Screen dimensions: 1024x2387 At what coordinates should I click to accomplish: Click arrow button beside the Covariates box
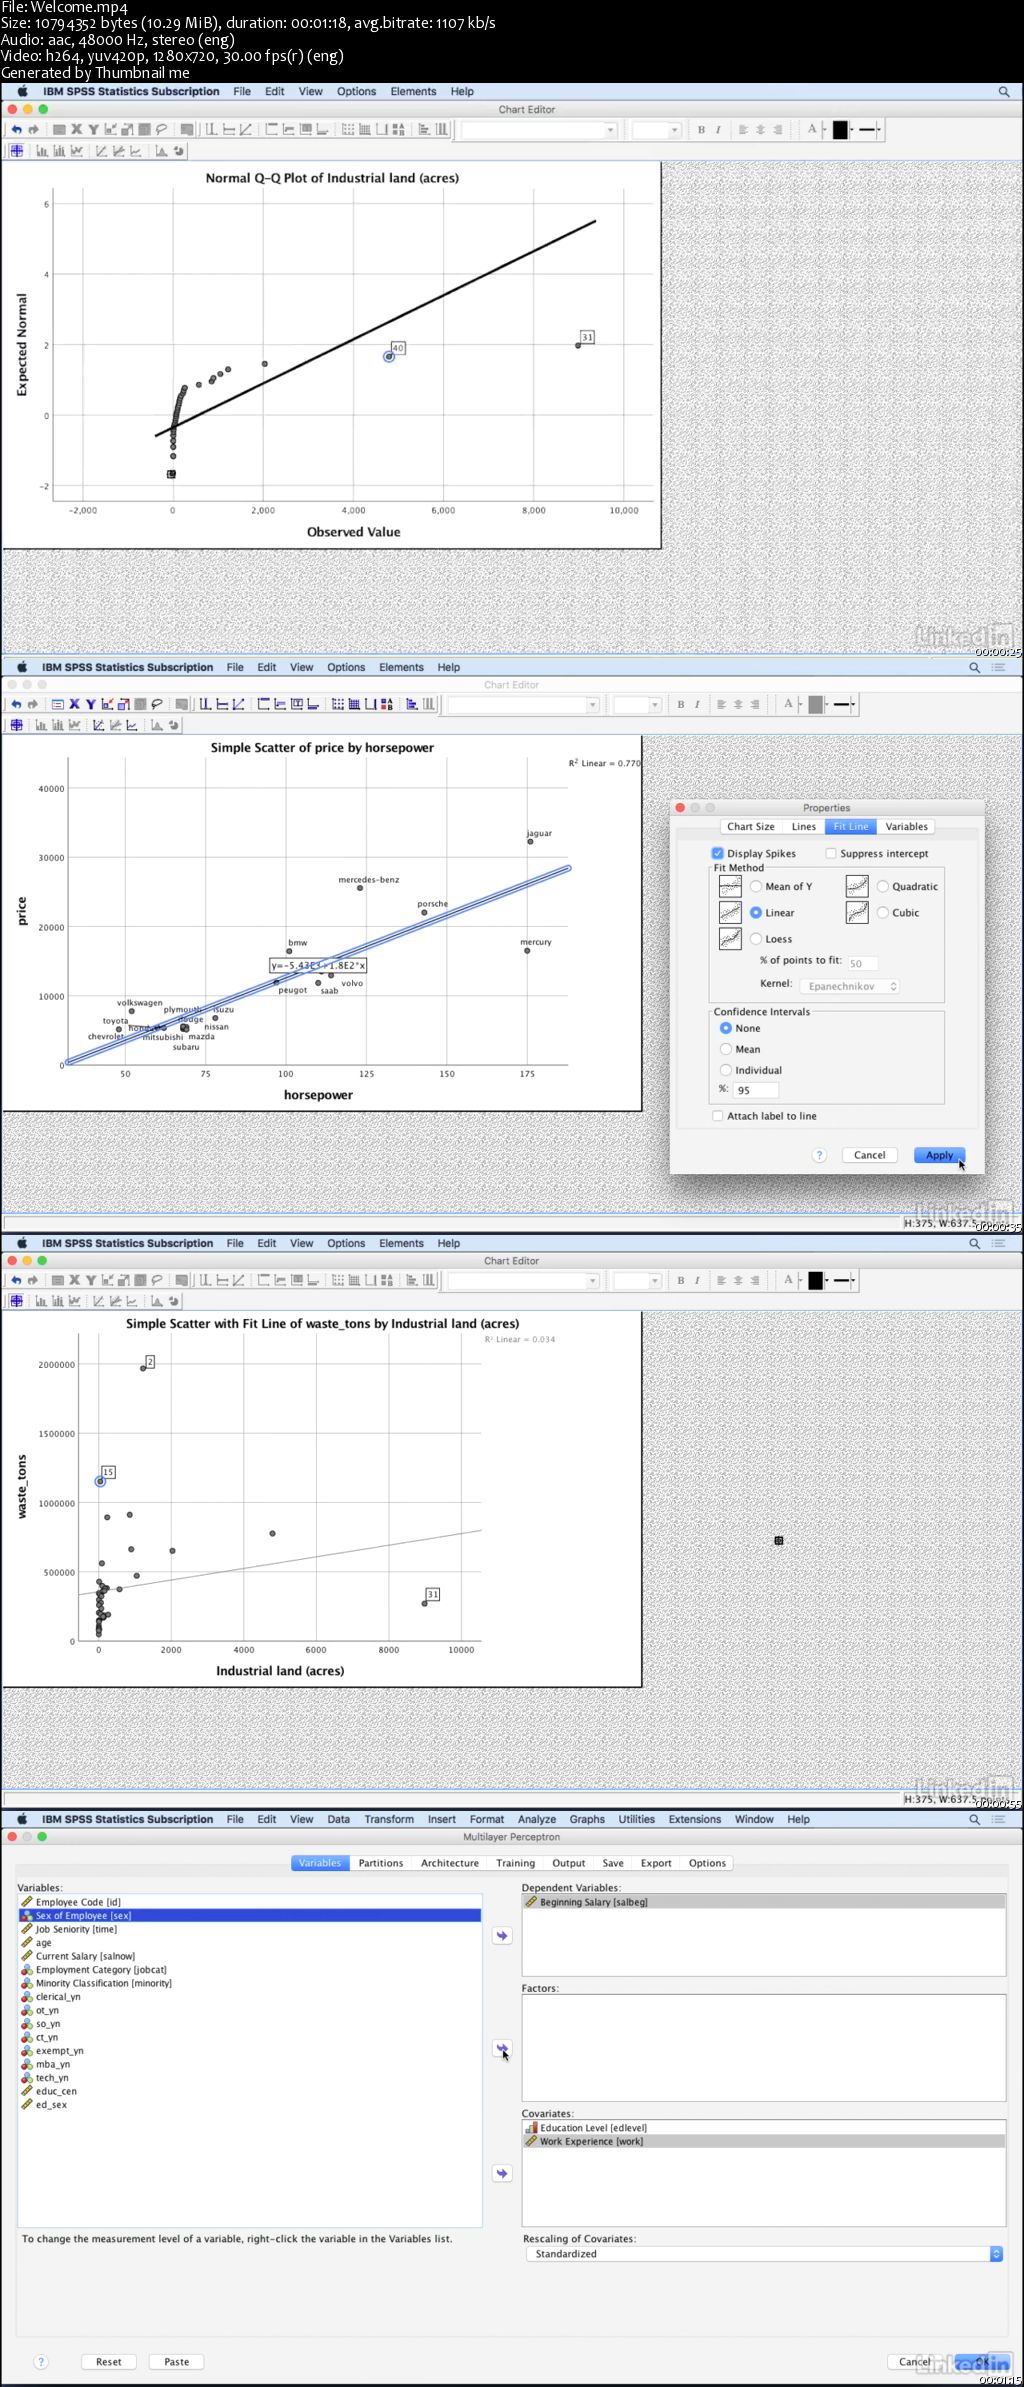[502, 2173]
